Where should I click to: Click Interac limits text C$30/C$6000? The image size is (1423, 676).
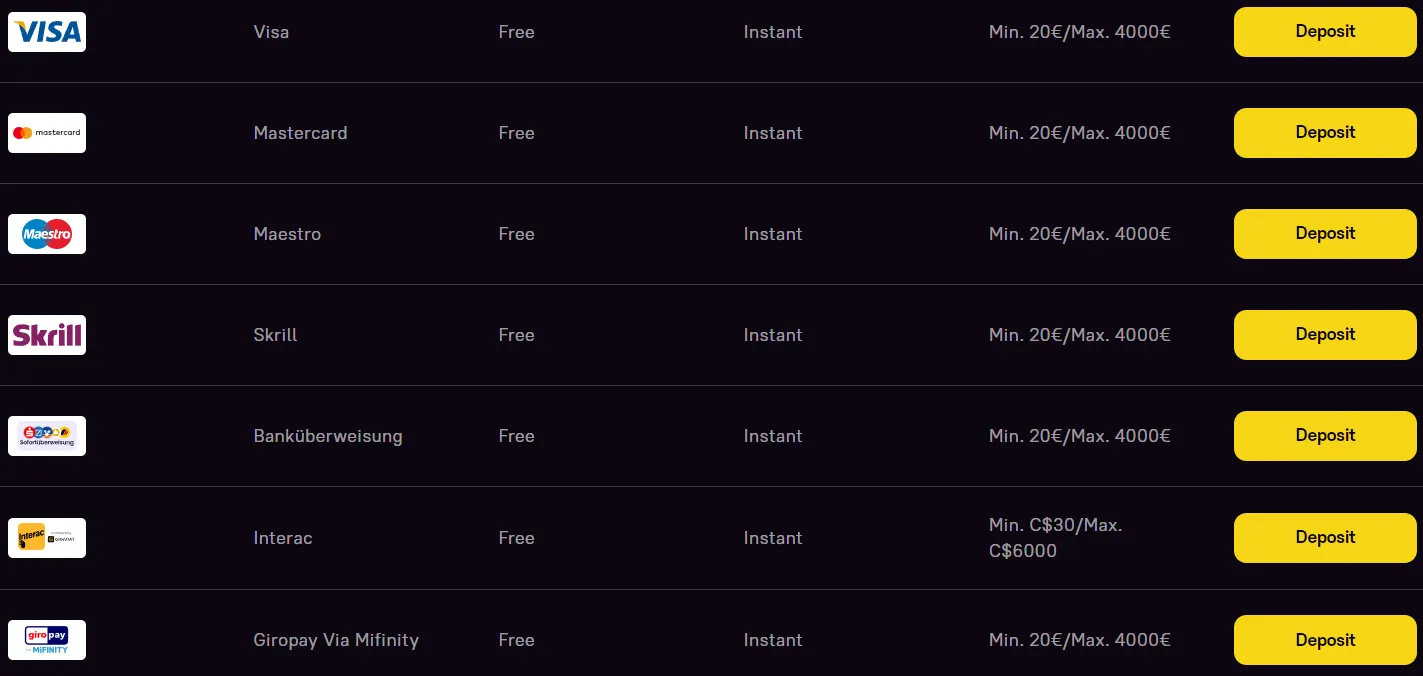point(1055,538)
